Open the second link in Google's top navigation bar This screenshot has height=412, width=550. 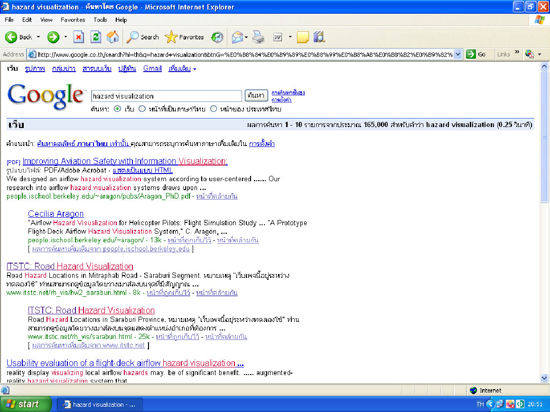64,69
